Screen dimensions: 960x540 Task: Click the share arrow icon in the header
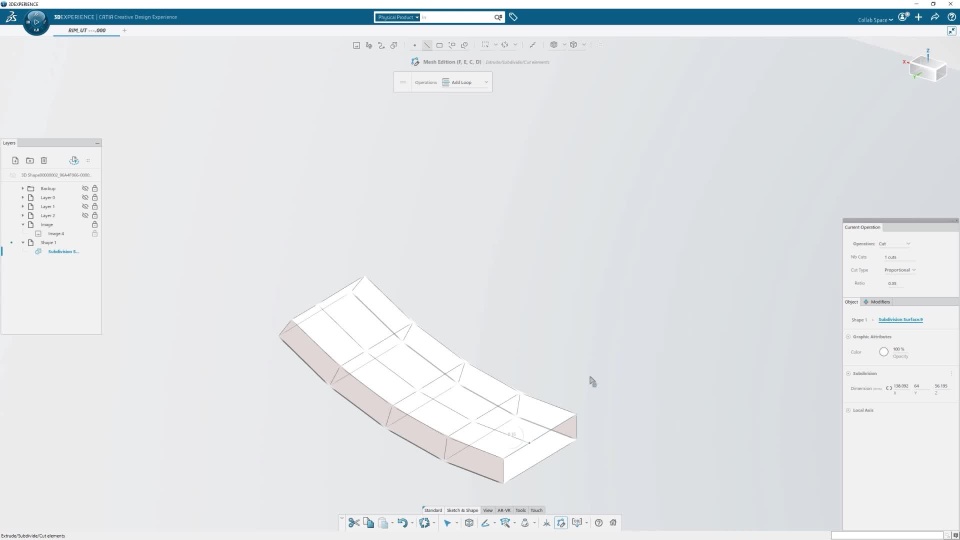(935, 17)
